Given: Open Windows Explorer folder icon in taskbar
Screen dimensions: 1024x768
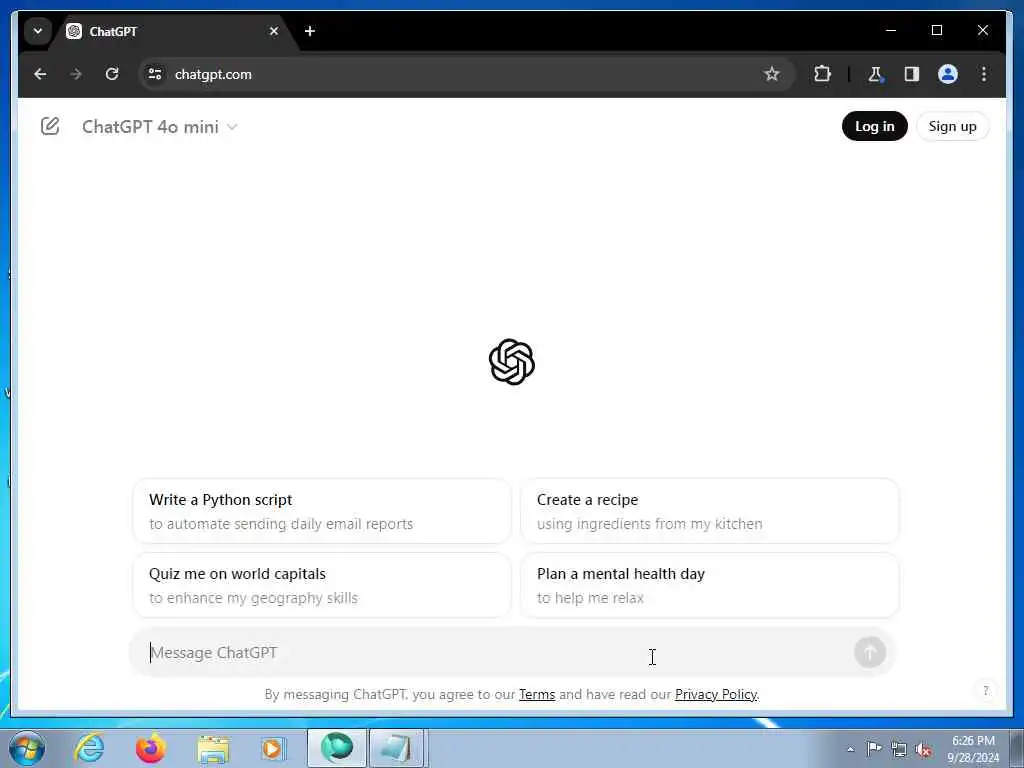Looking at the screenshot, I should (x=213, y=749).
